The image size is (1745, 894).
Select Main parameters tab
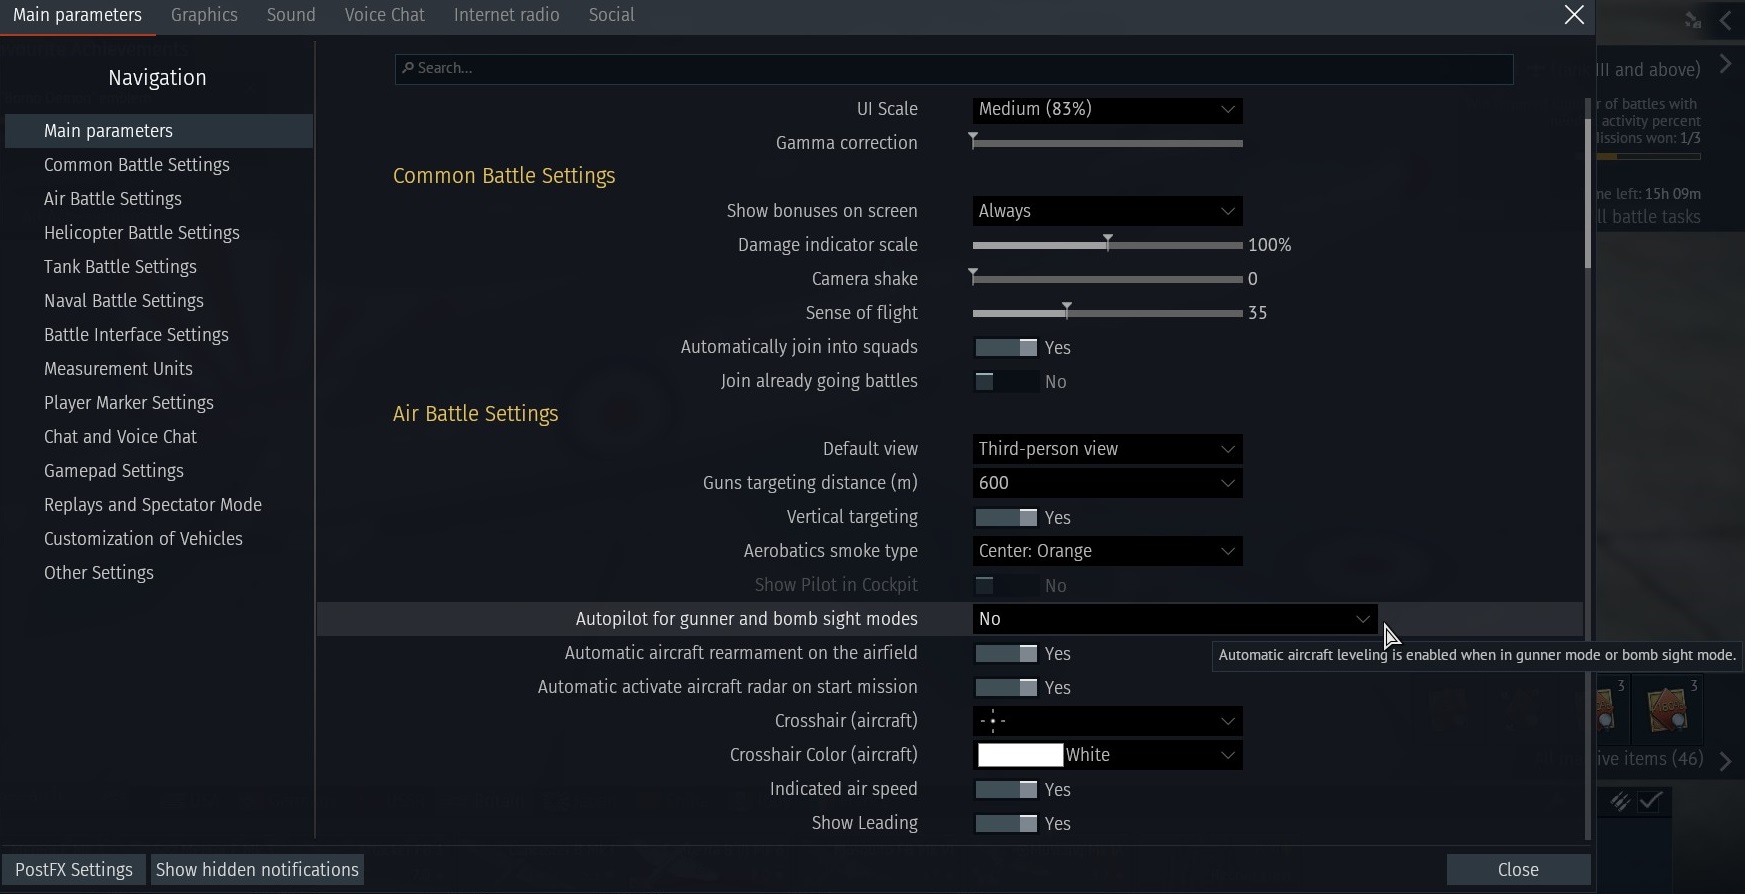click(77, 15)
